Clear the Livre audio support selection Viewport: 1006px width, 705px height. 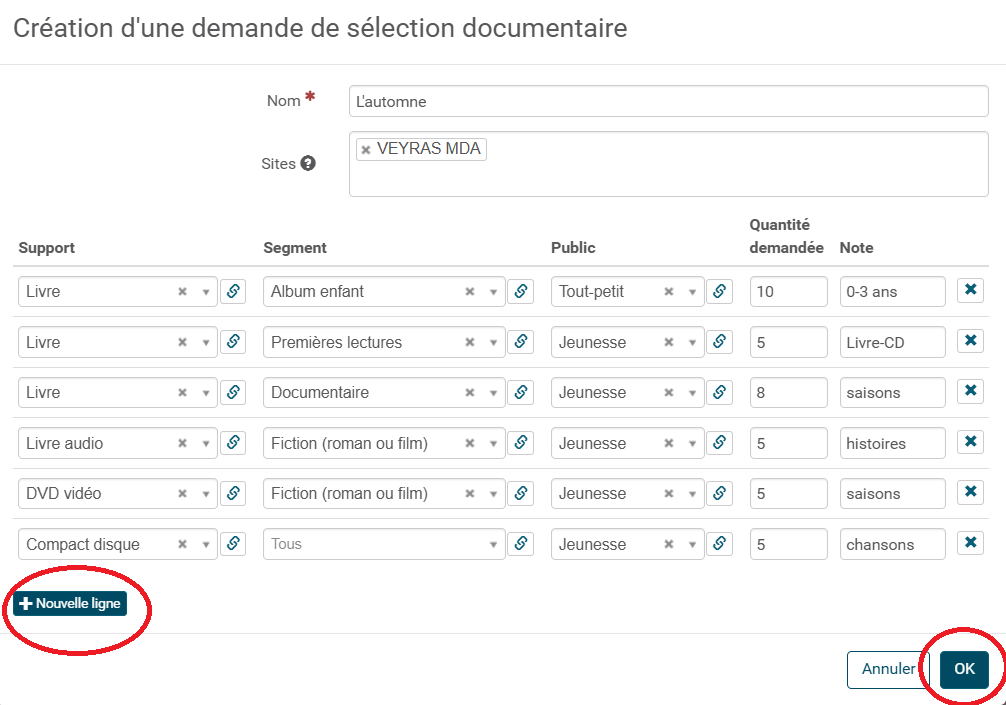tap(185, 442)
